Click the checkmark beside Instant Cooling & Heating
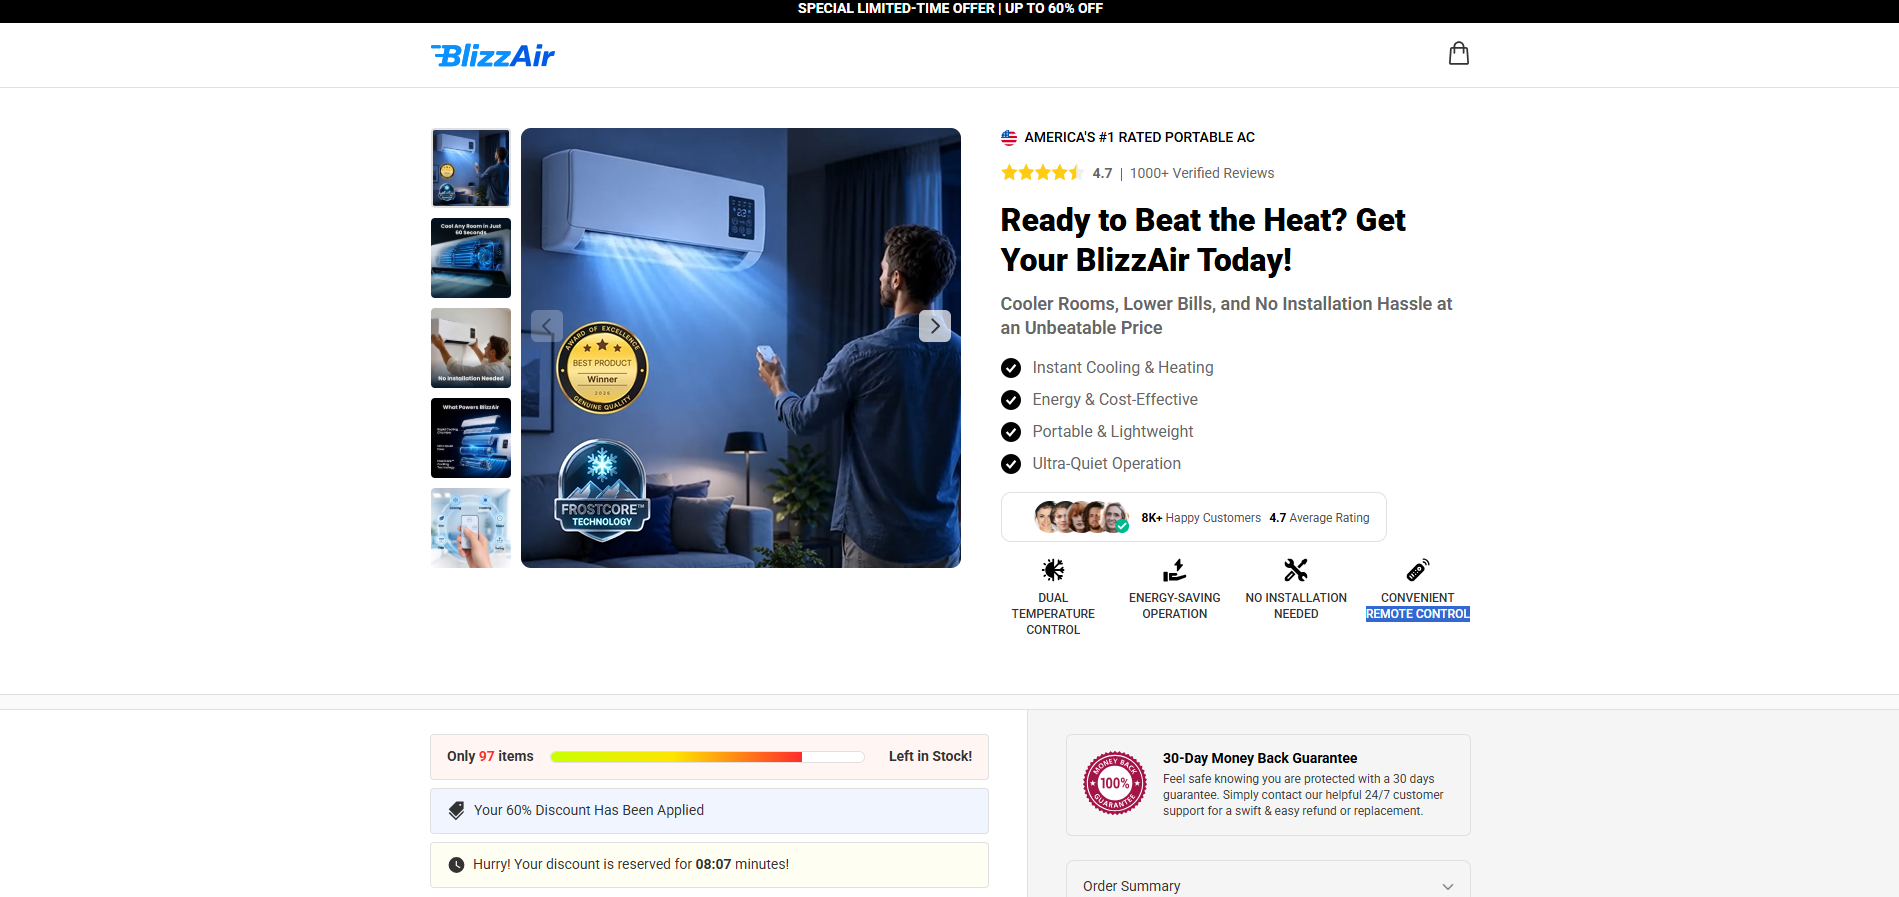 1011,368
